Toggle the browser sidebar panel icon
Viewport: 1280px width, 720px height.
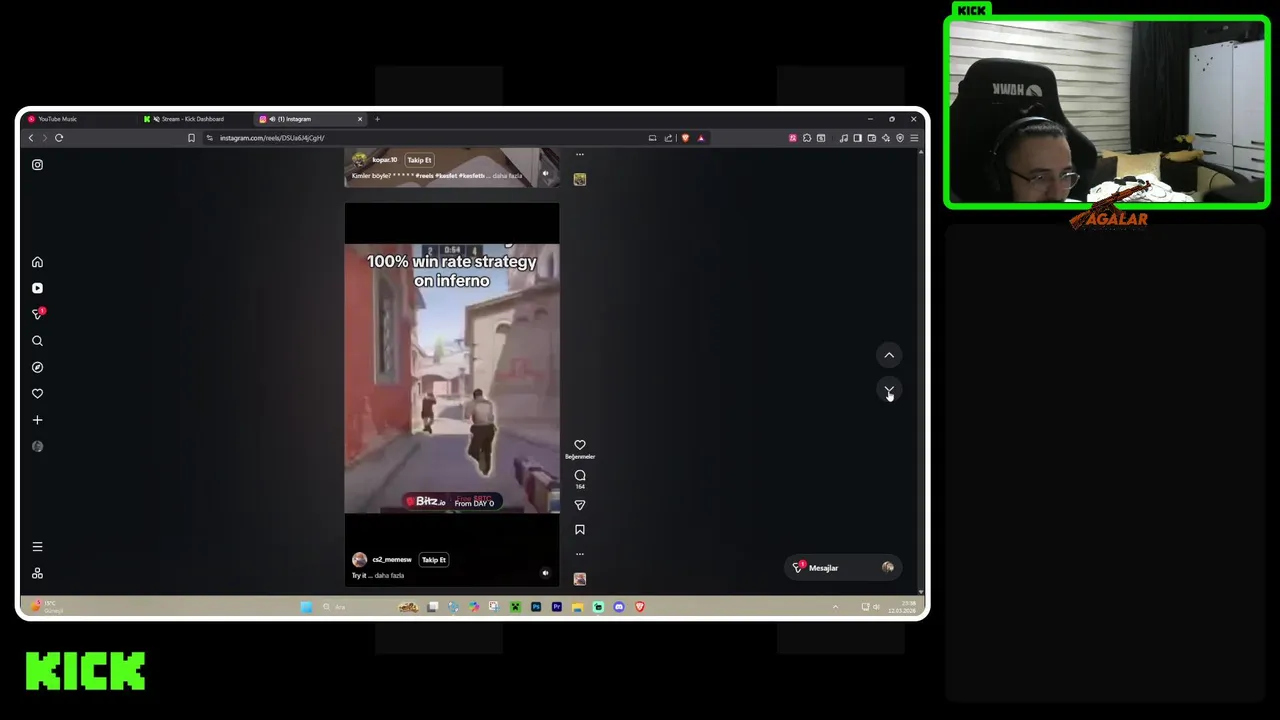857,138
